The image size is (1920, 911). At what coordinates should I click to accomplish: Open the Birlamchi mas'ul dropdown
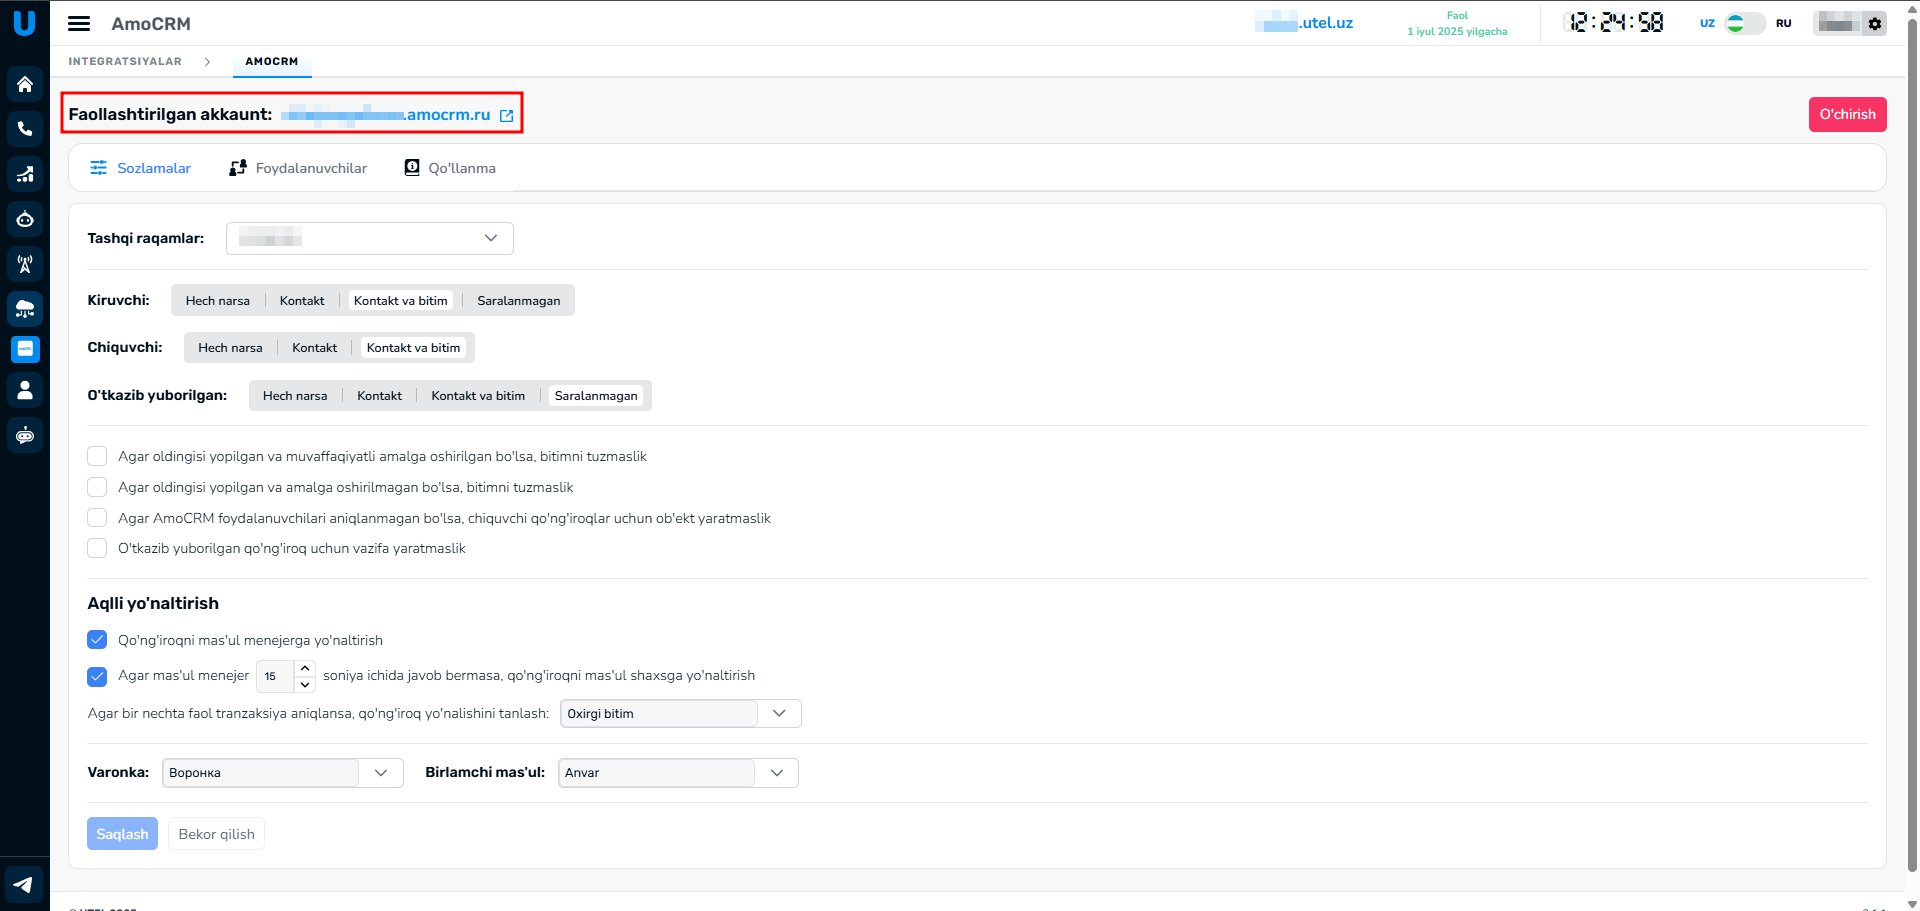[677, 773]
